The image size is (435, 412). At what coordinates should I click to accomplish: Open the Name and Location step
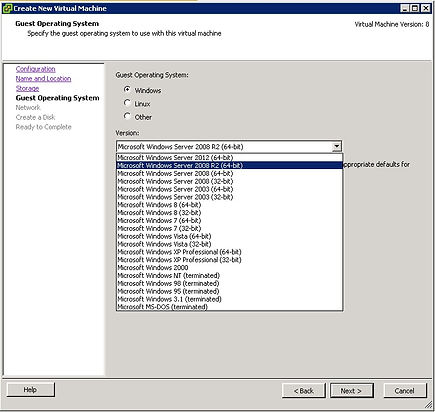click(x=43, y=79)
